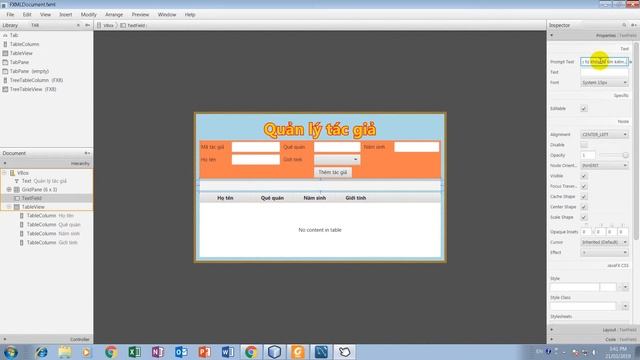640x360 pixels.
Task: Open the File menu
Action: pos(10,15)
